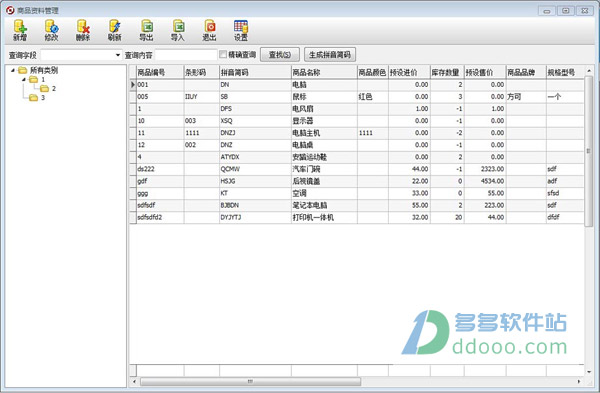
Task: Open the 设置 (Settings) toolbar icon
Action: [241, 30]
